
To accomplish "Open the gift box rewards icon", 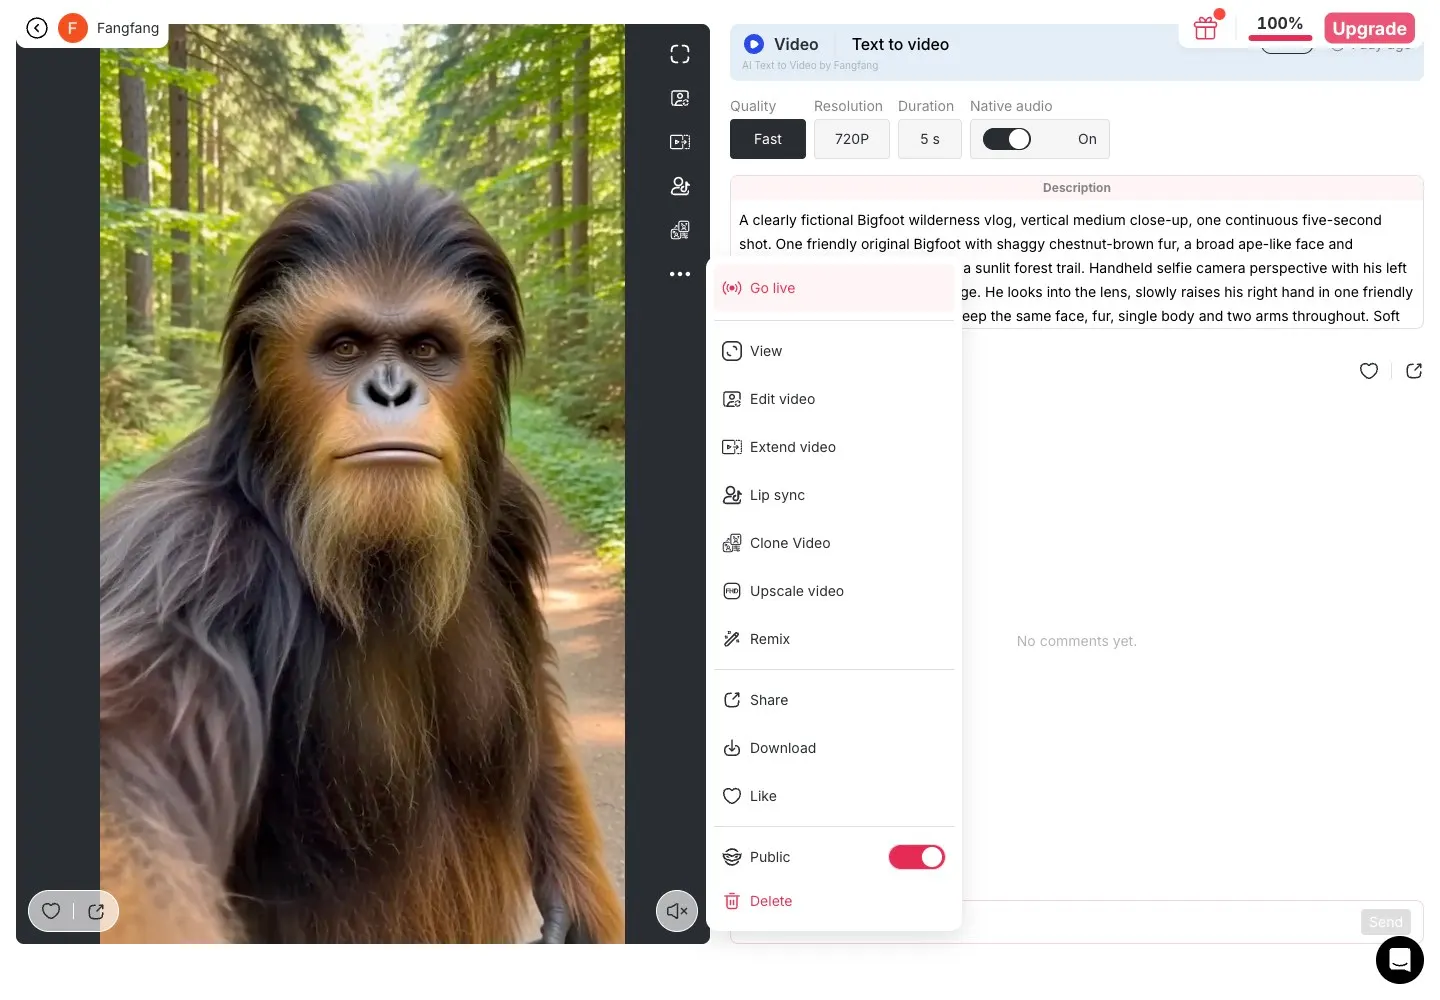I will (1206, 28).
